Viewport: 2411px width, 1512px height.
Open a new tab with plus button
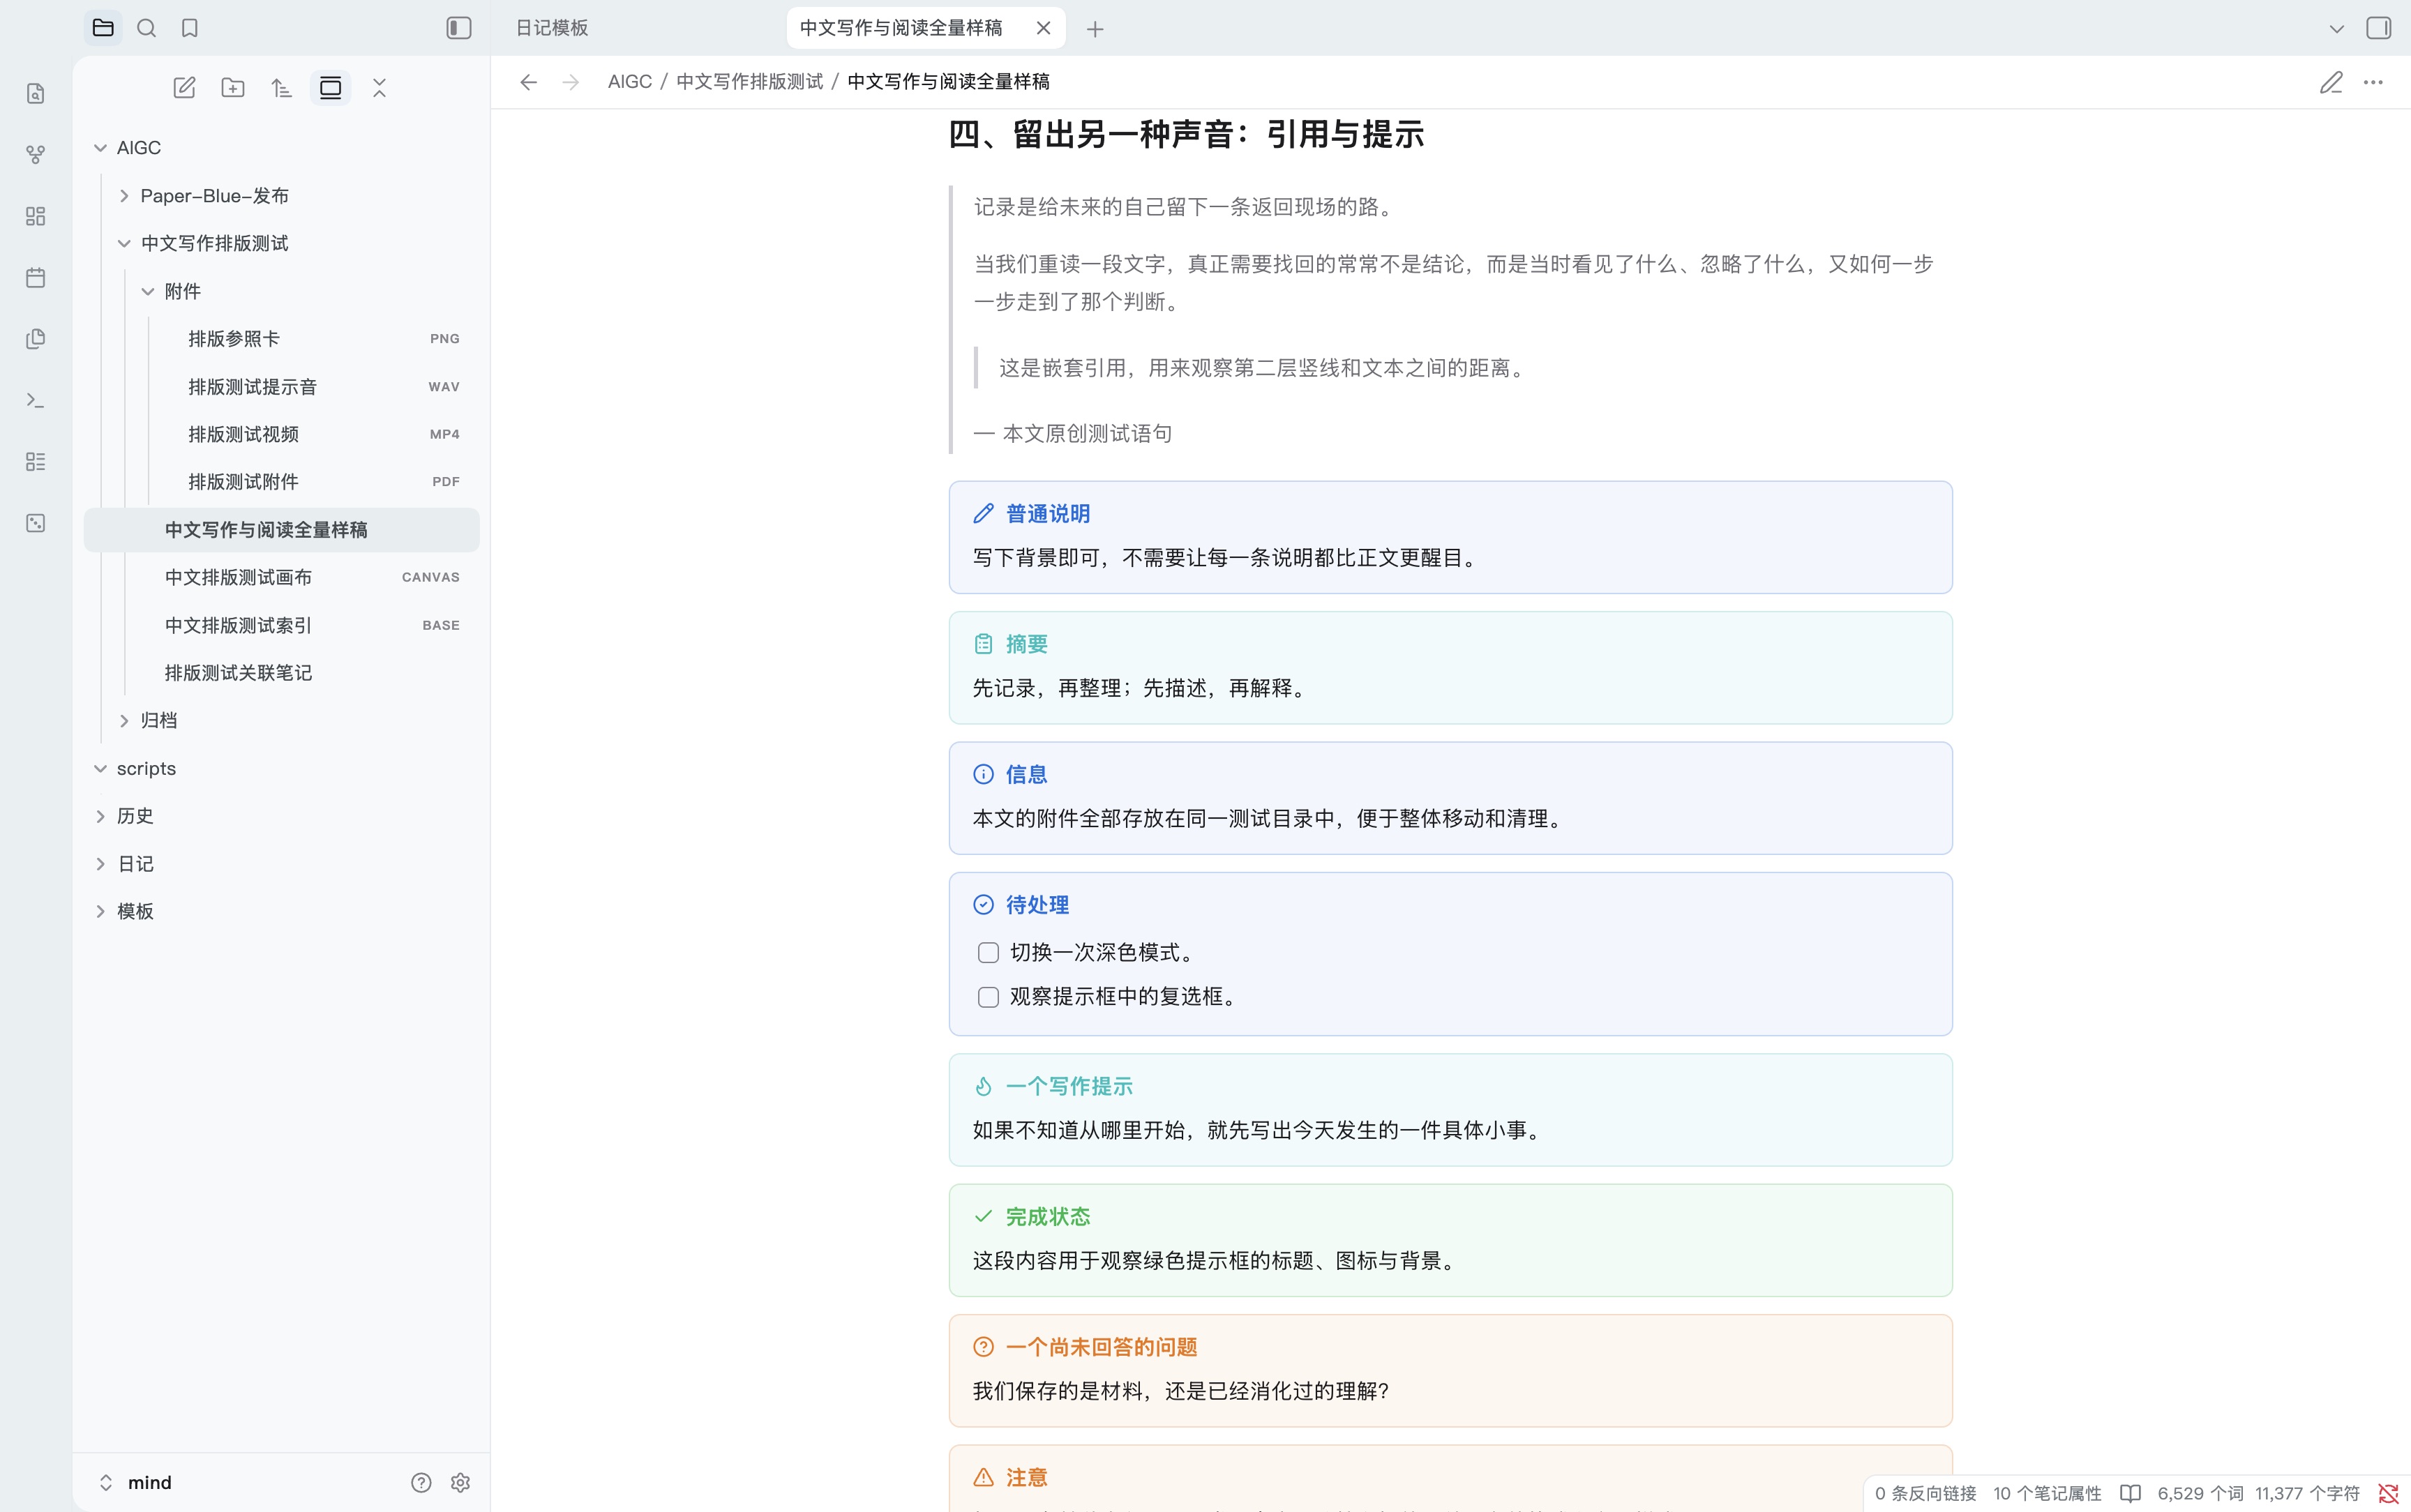(1095, 29)
